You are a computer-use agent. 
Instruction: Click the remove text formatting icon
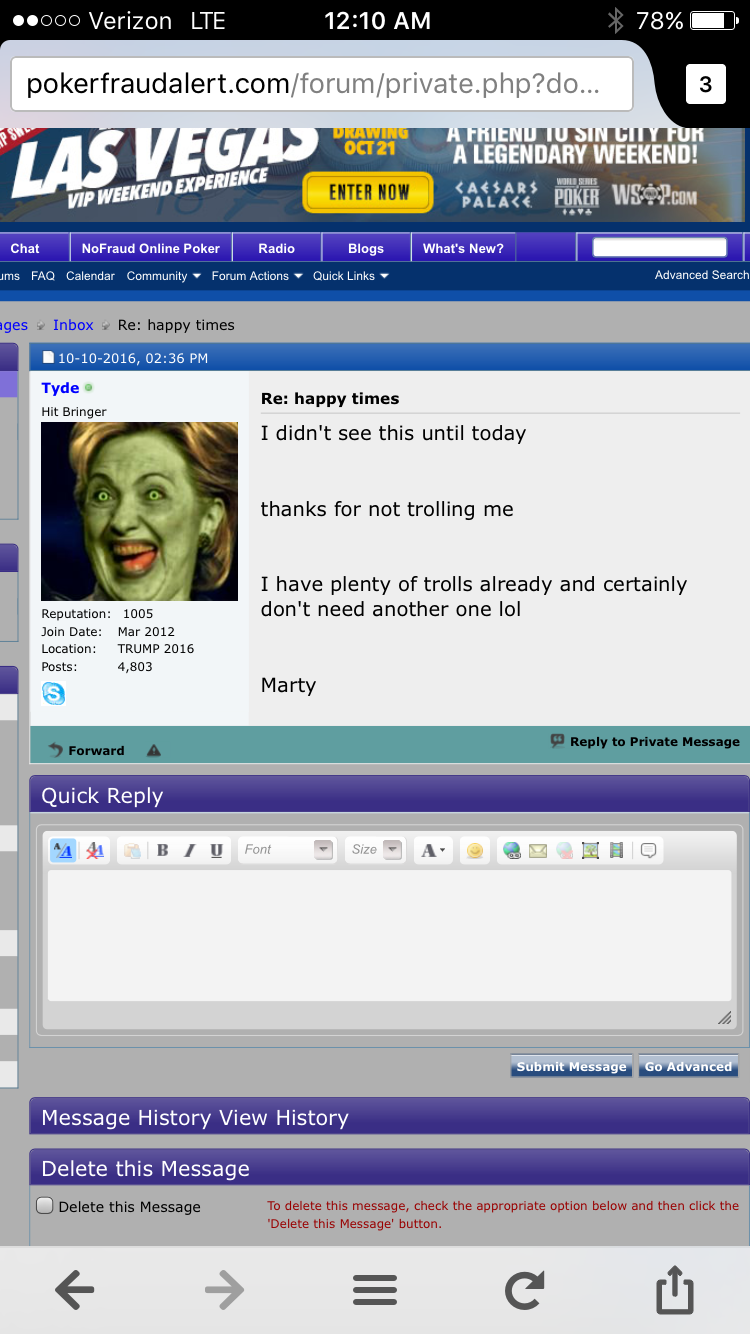pos(94,850)
